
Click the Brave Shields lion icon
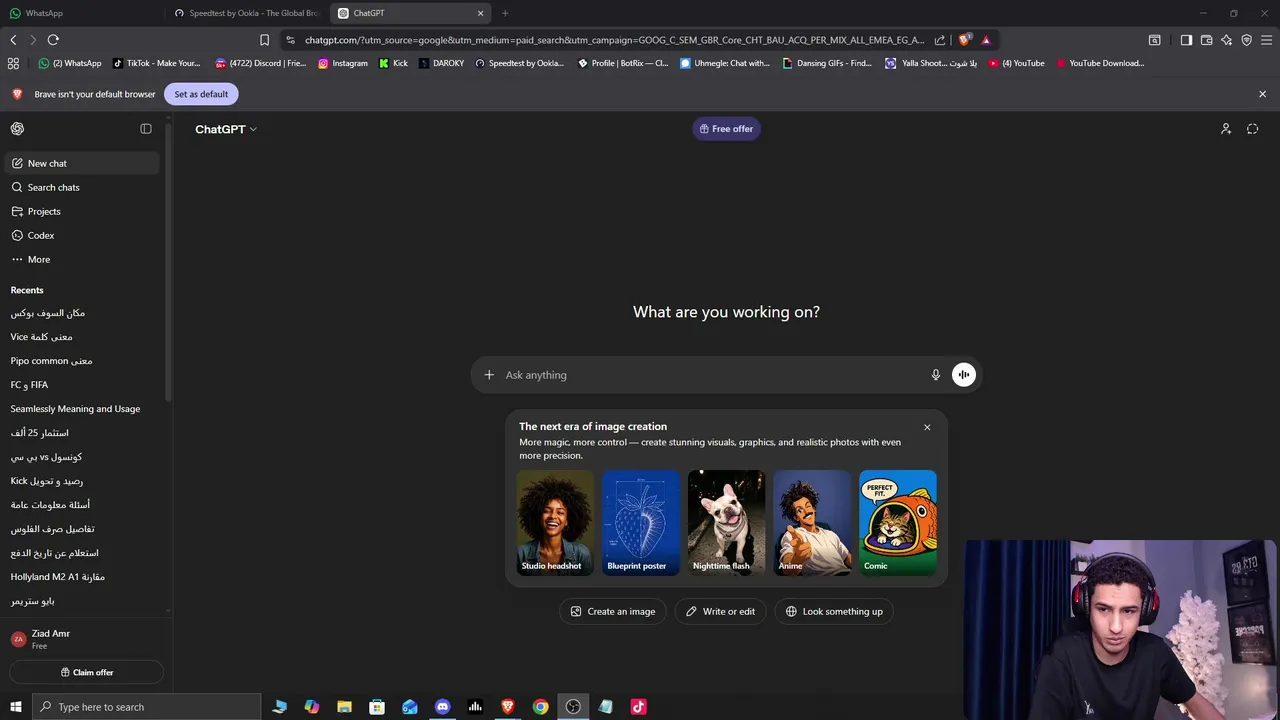964,40
